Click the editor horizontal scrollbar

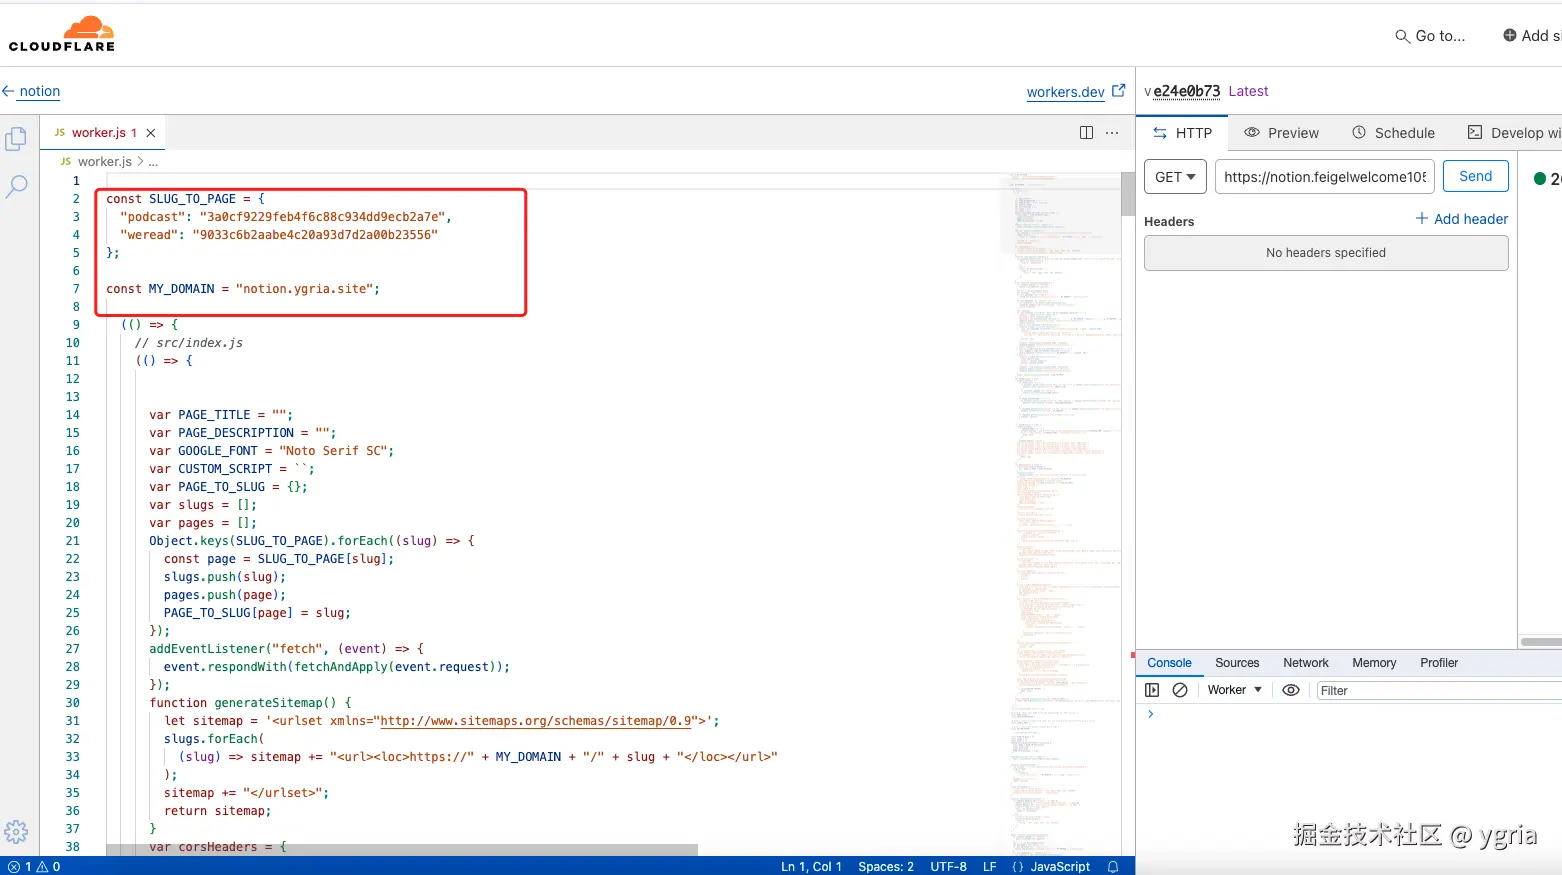[402, 849]
